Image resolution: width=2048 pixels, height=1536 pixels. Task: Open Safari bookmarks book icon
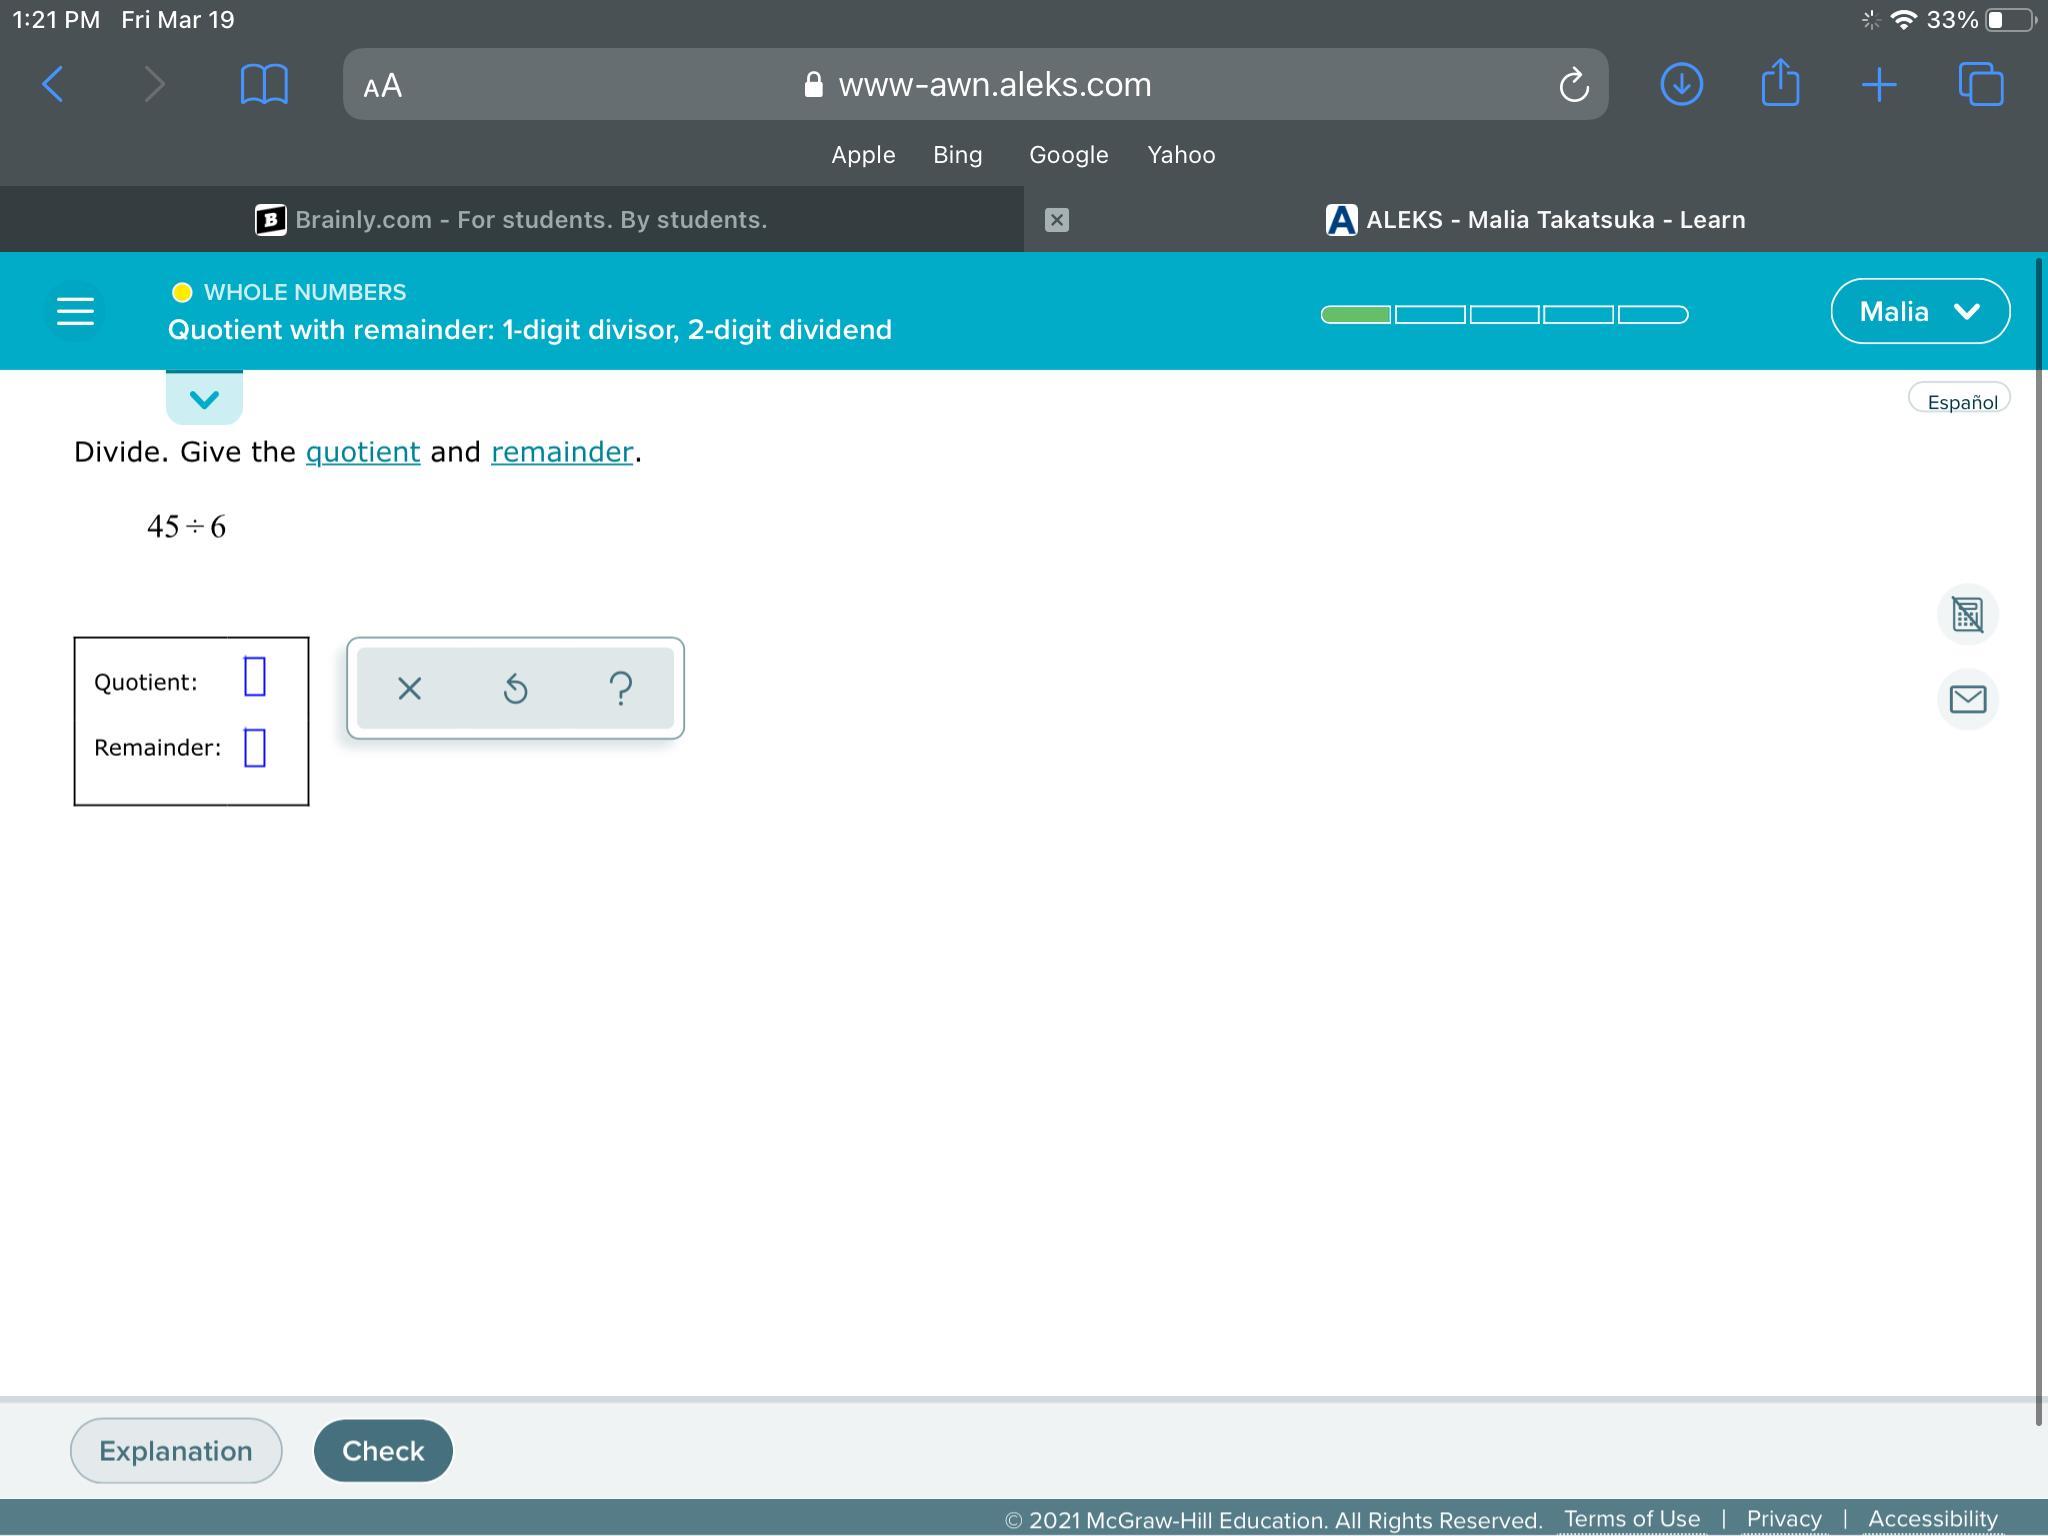tap(264, 84)
